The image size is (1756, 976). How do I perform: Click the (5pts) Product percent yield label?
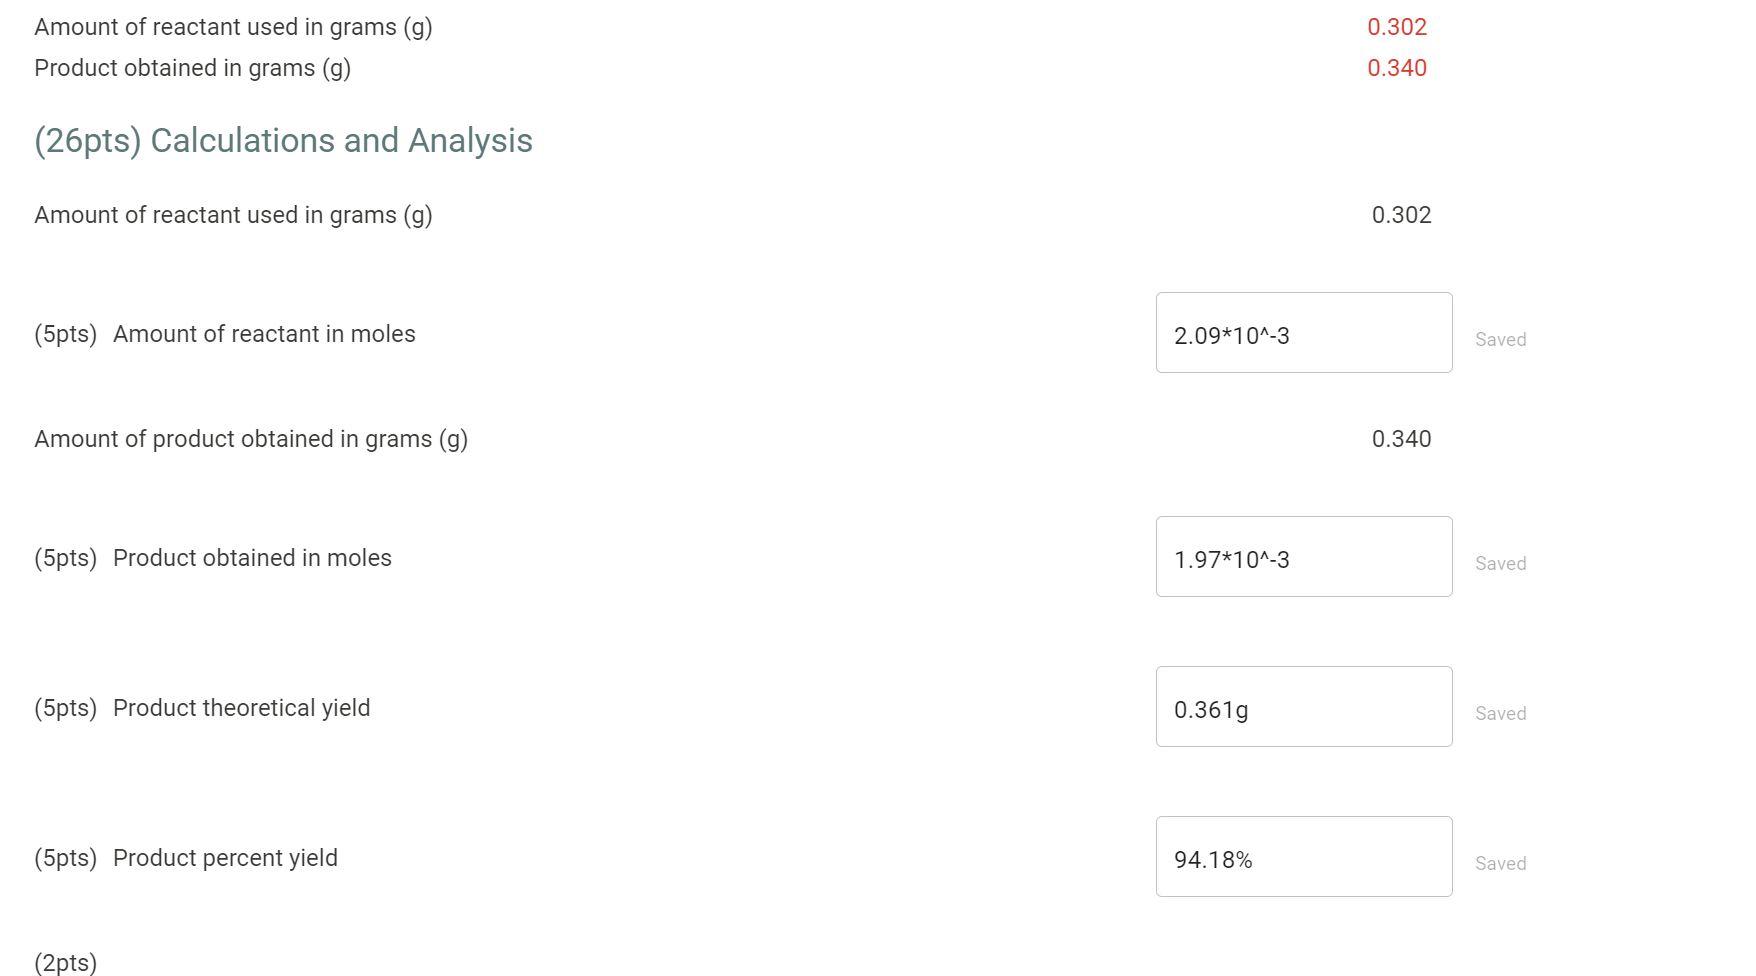186,857
